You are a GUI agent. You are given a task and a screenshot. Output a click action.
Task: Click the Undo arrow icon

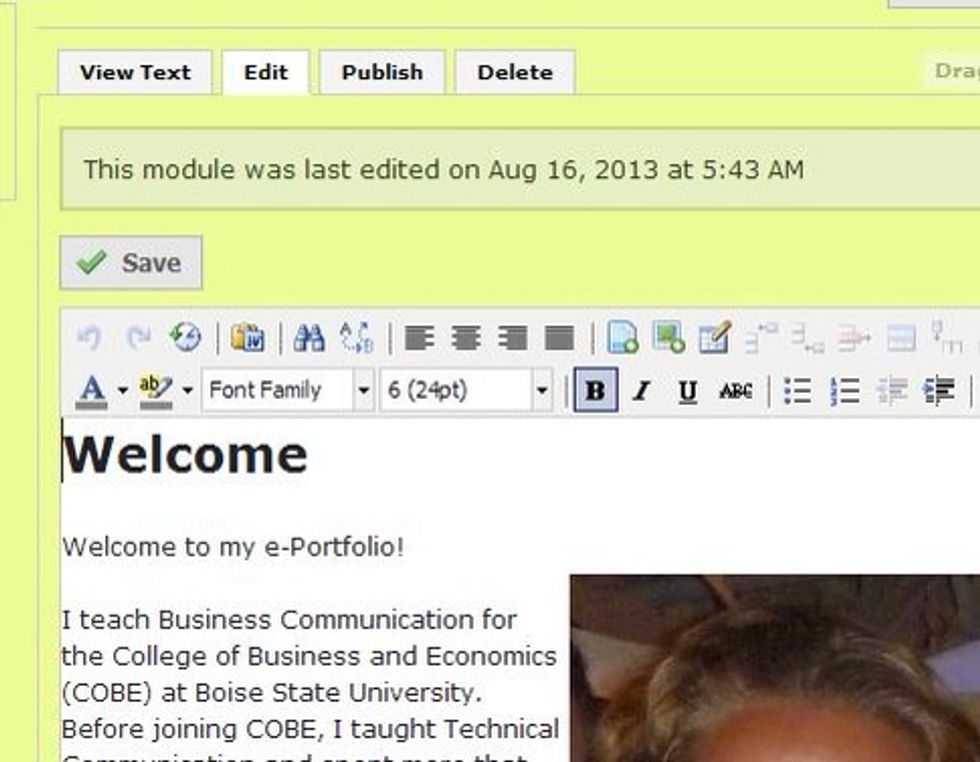(x=89, y=338)
